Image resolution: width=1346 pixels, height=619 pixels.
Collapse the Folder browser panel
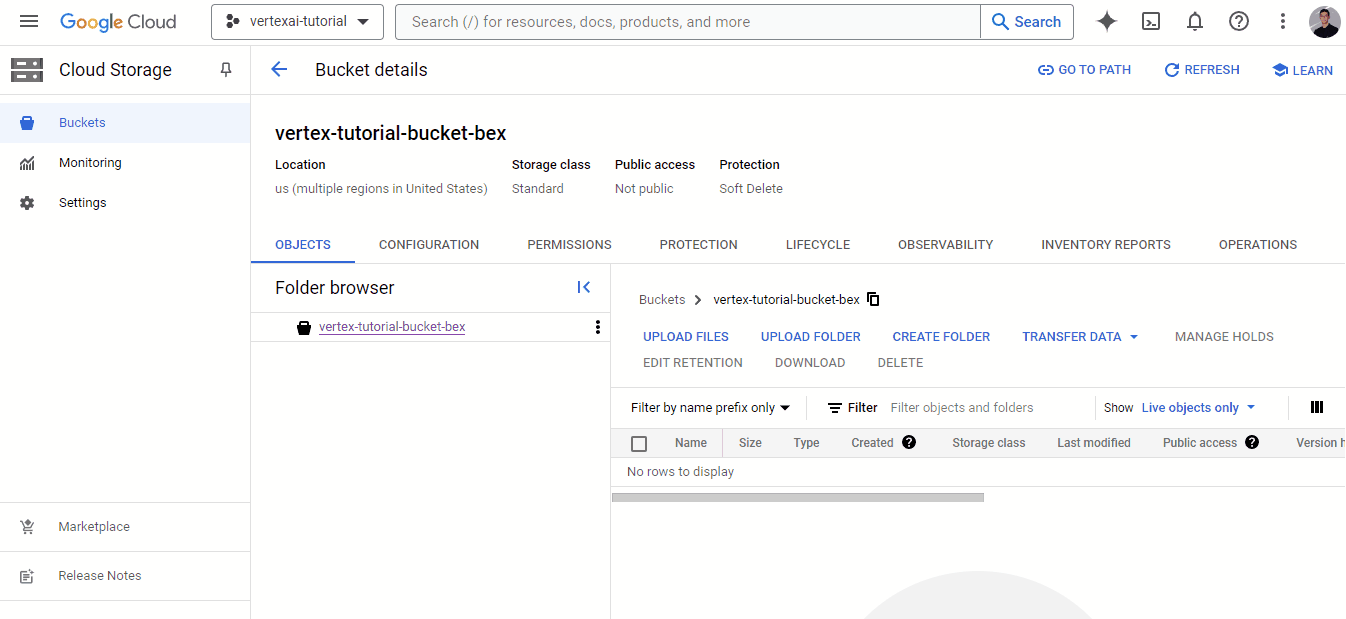(x=584, y=287)
